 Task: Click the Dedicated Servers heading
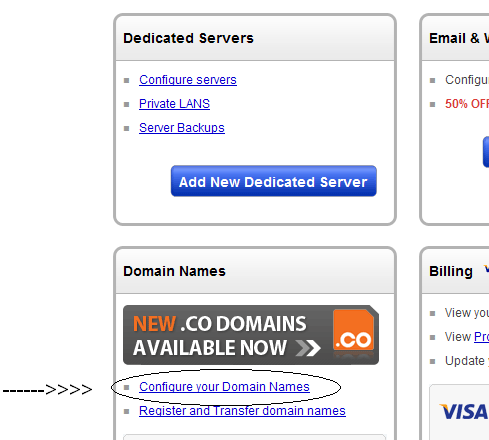point(188,38)
